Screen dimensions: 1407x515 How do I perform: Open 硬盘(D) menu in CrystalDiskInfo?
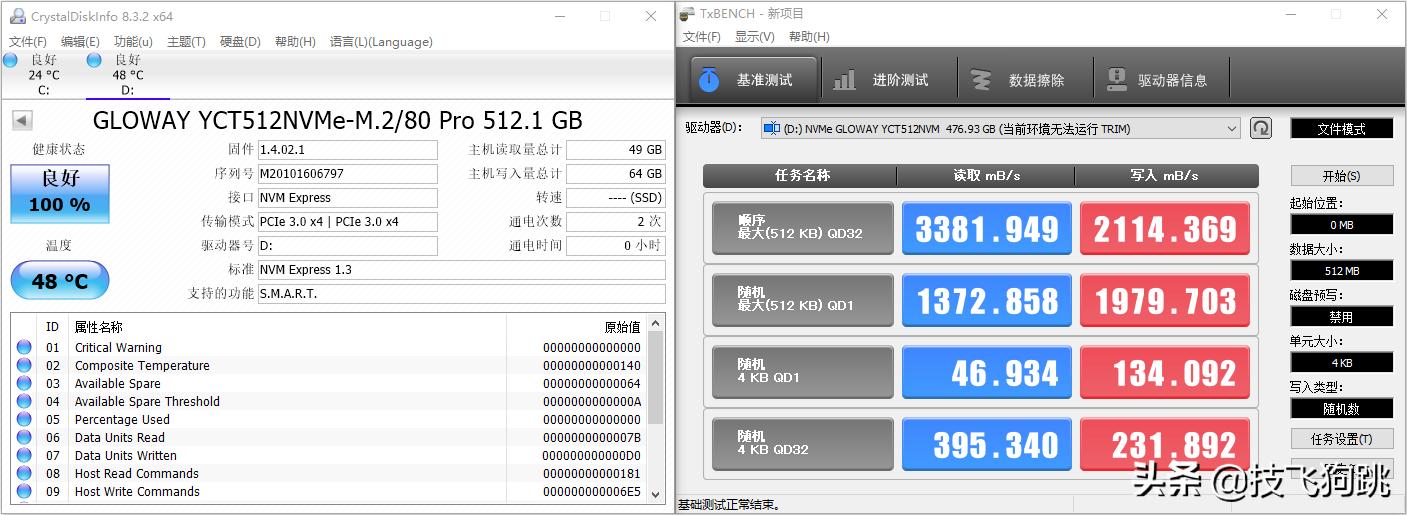(x=240, y=42)
